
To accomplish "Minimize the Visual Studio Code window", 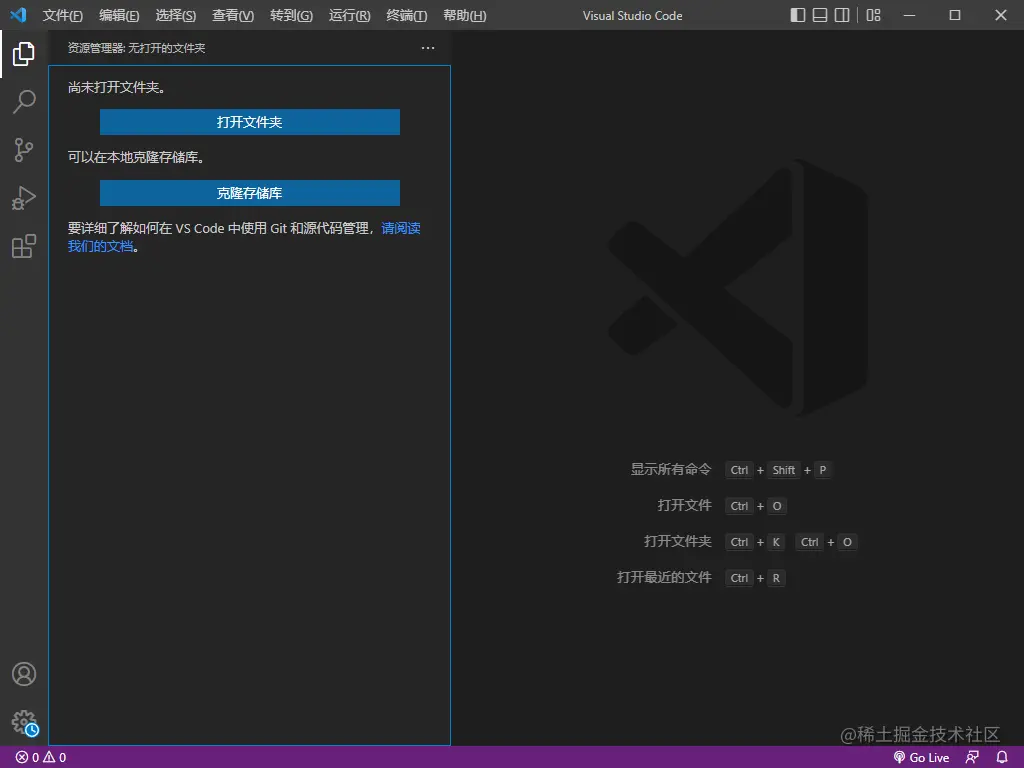I will (x=909, y=15).
